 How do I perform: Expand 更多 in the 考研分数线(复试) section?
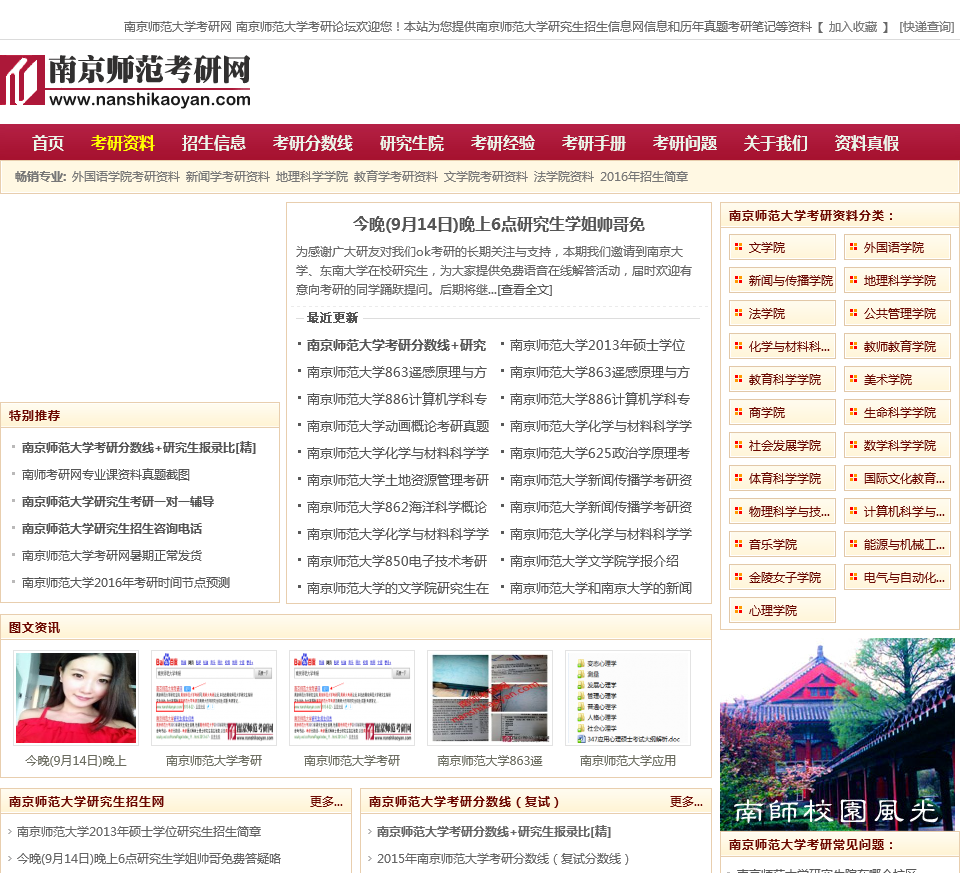pyautogui.click(x=686, y=802)
